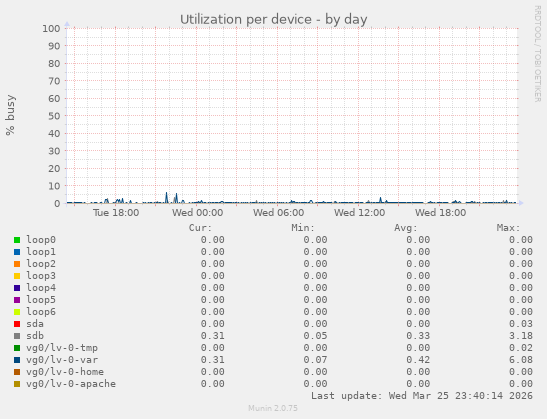Click the 50 y-axis tick label

coord(54,116)
